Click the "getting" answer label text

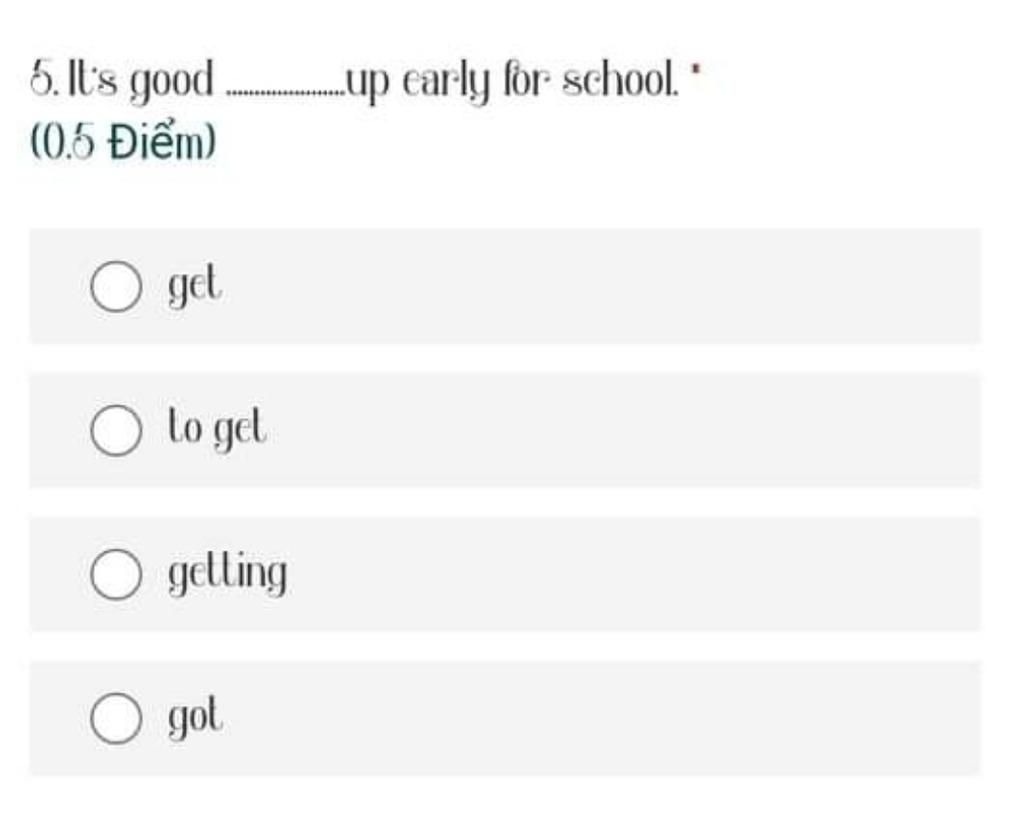(x=227, y=574)
